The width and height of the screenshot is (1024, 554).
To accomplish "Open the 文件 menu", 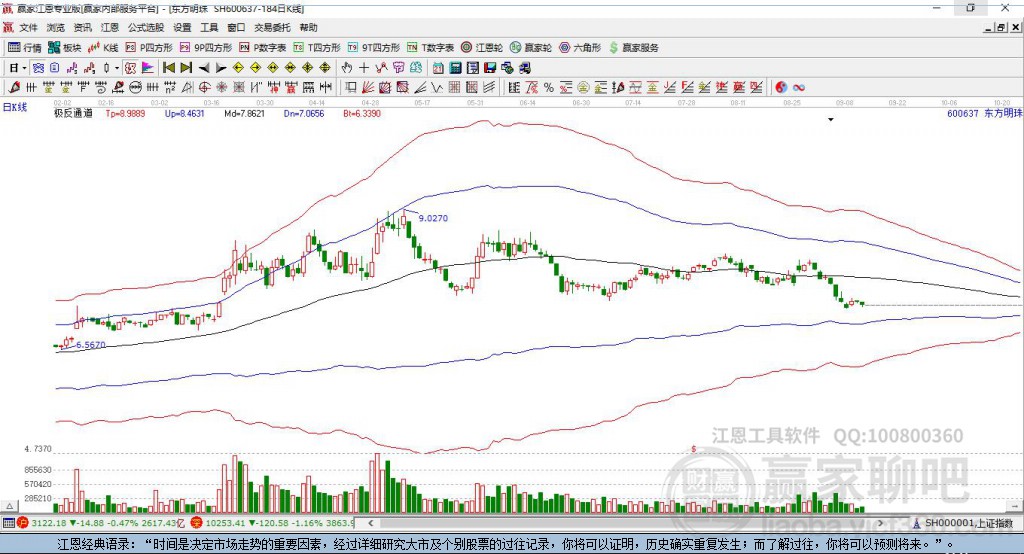I will click(28, 27).
